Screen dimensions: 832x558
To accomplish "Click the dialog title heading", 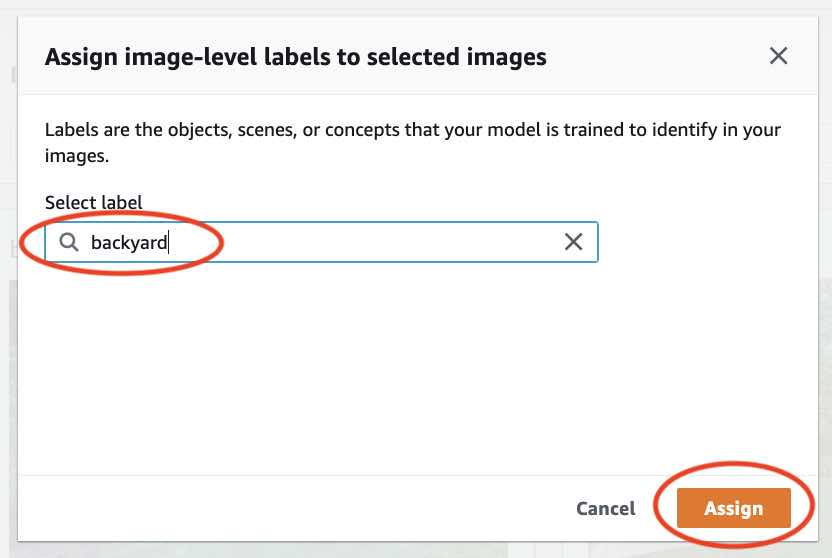I will click(x=296, y=56).
